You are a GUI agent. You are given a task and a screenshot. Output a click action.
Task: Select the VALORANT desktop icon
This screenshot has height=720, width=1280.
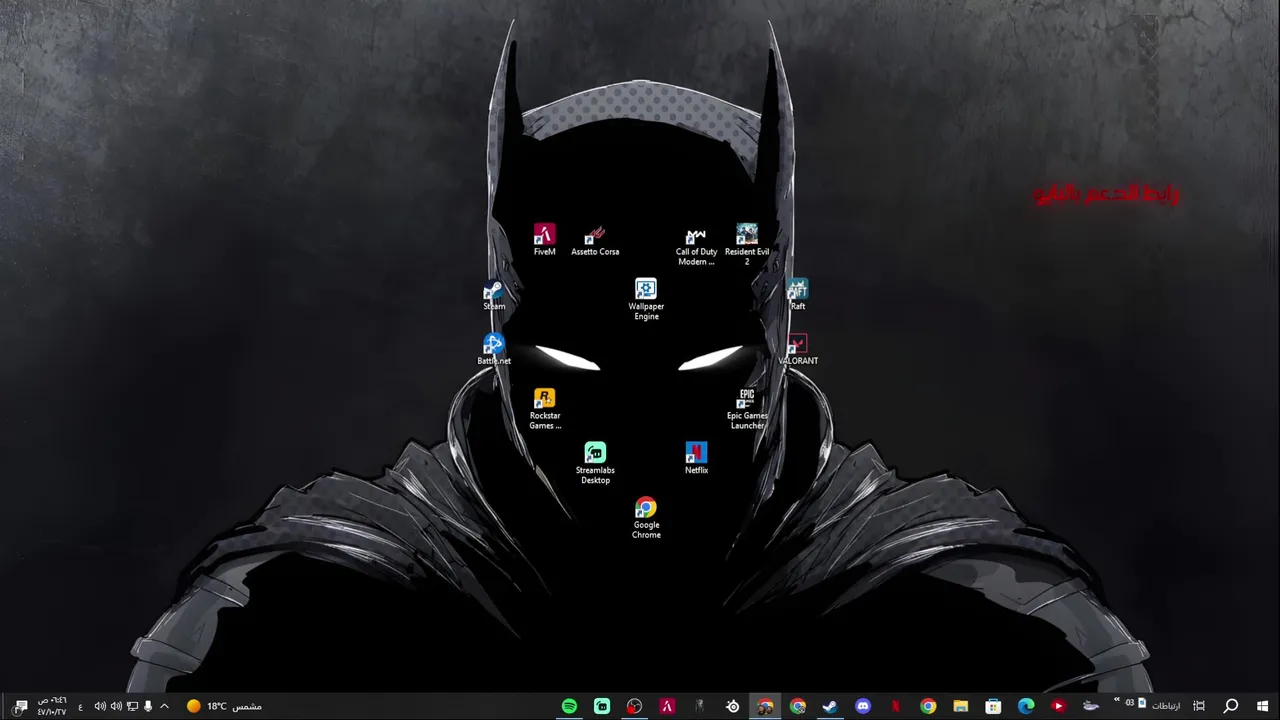tap(797, 350)
